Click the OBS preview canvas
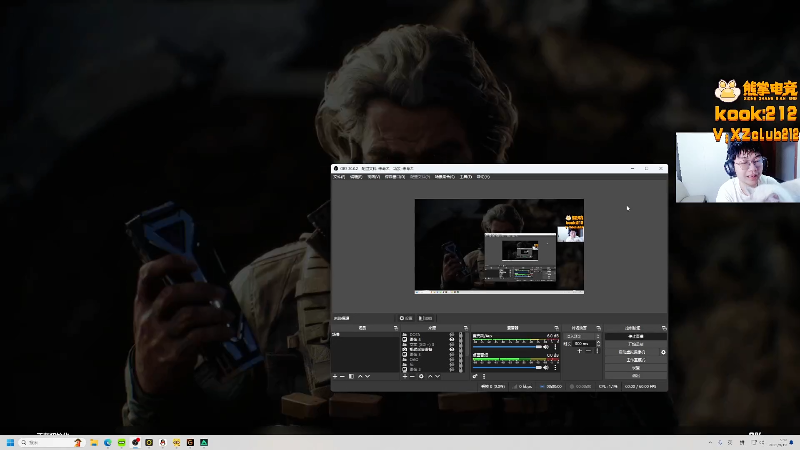 point(499,246)
